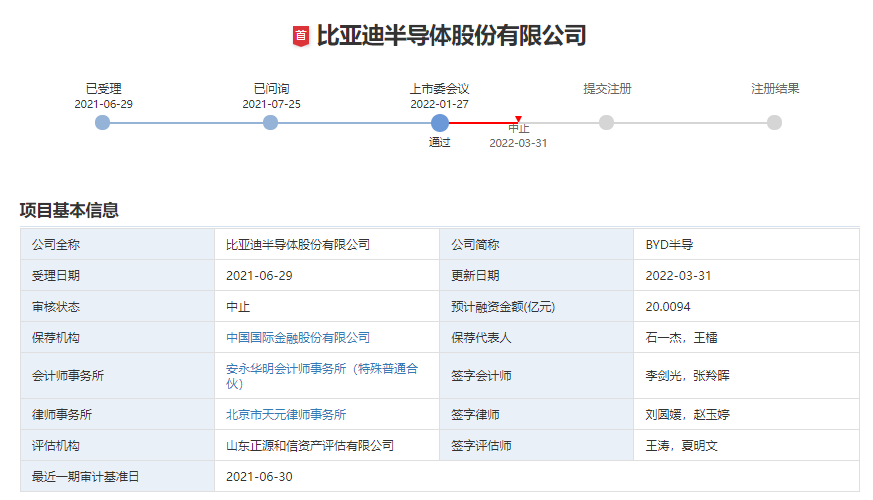Select the 已问询 stage circle

tap(270, 123)
